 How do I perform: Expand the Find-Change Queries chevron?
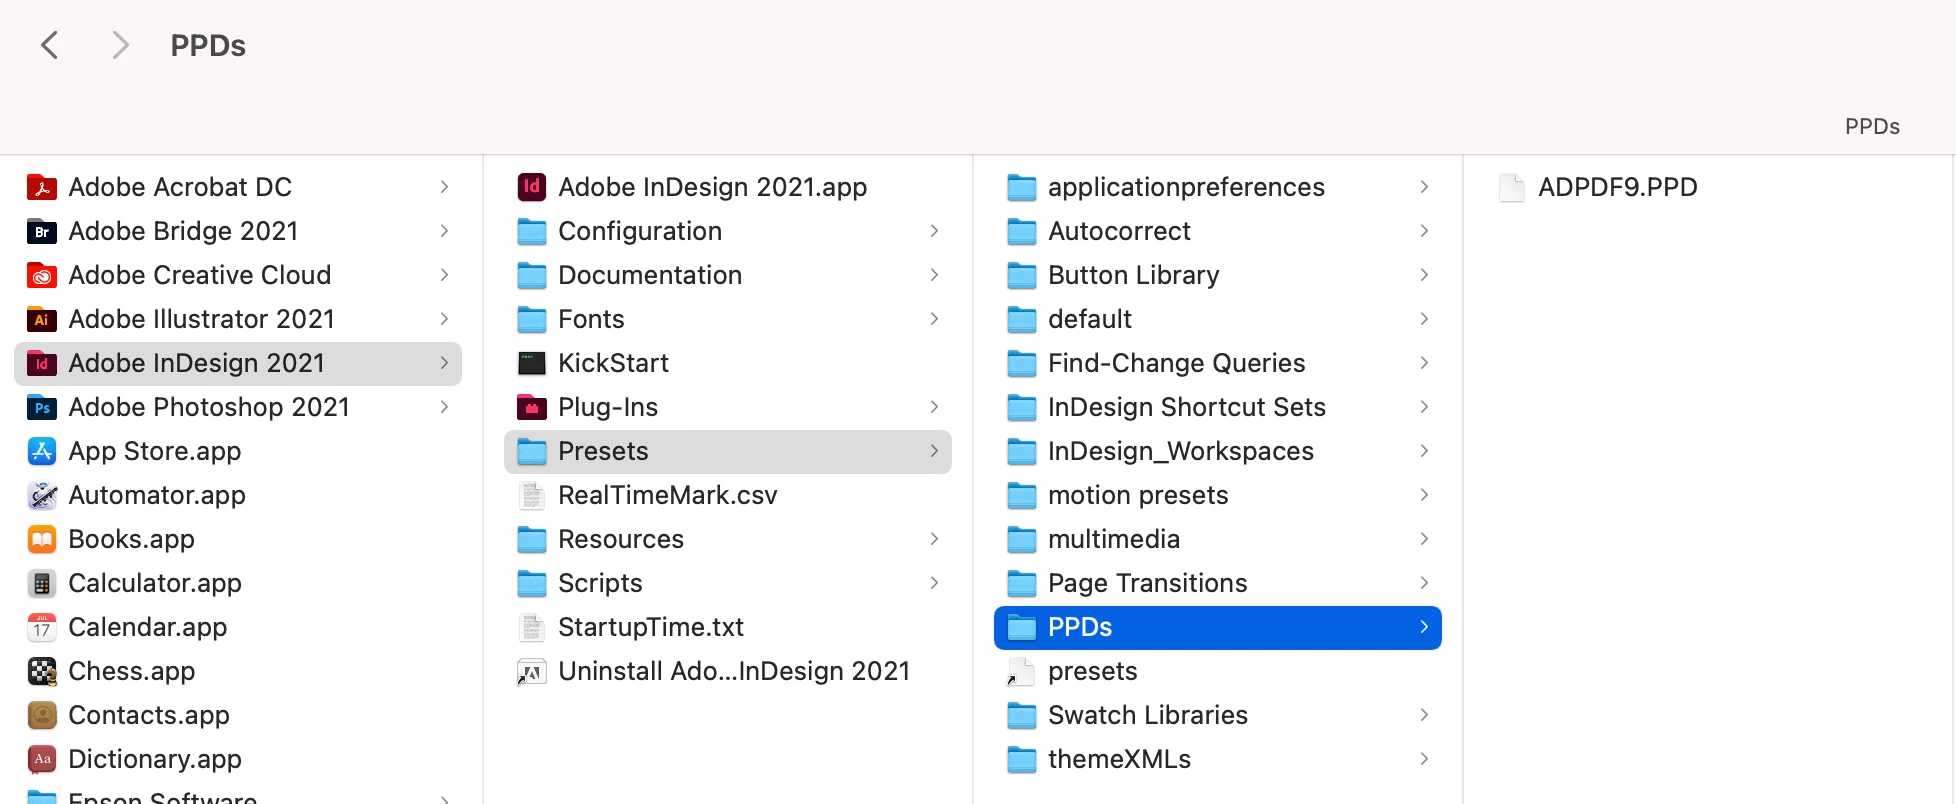(x=1424, y=363)
